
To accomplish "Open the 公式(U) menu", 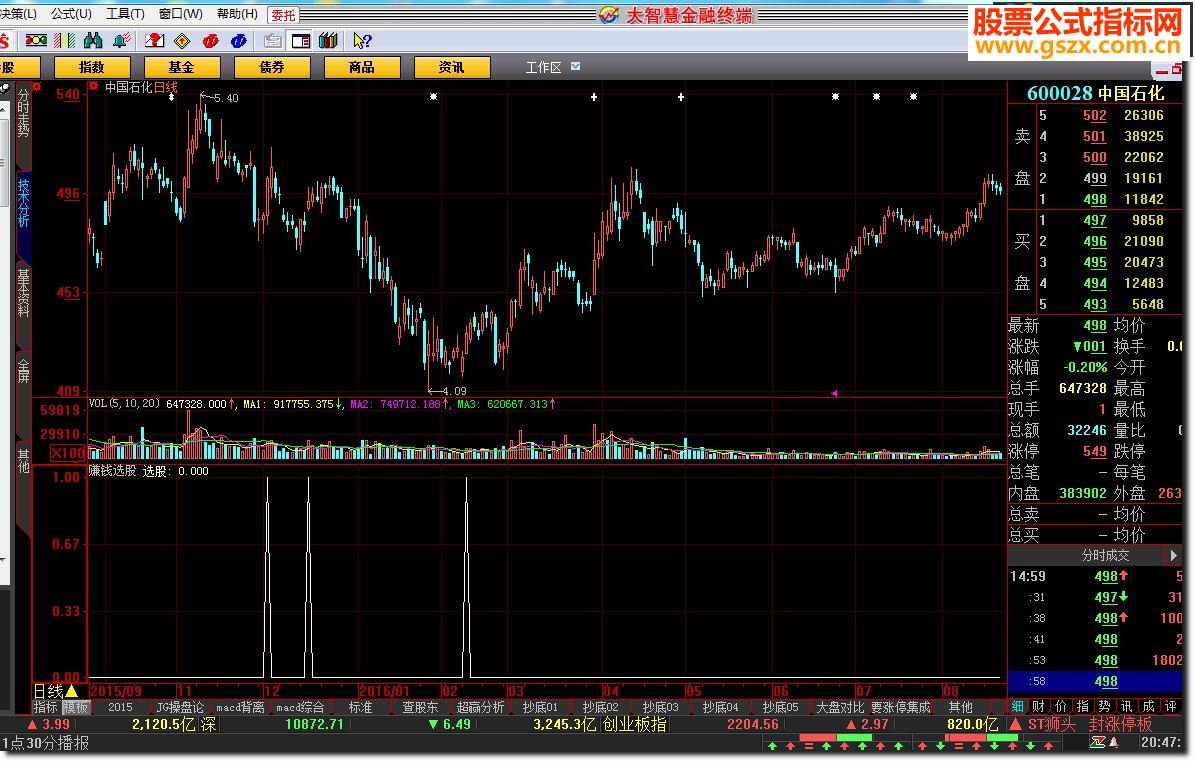I will pos(71,14).
